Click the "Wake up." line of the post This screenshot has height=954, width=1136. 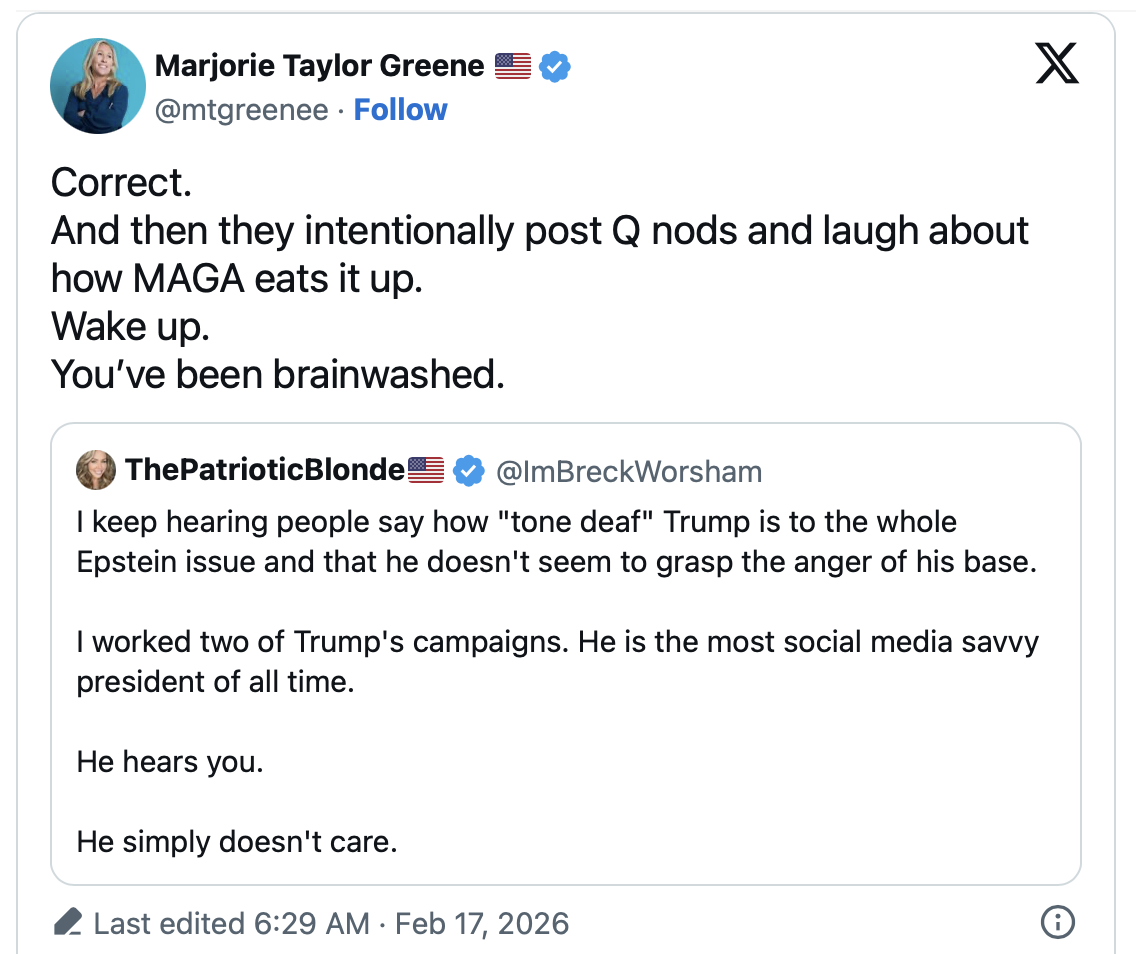(x=131, y=326)
